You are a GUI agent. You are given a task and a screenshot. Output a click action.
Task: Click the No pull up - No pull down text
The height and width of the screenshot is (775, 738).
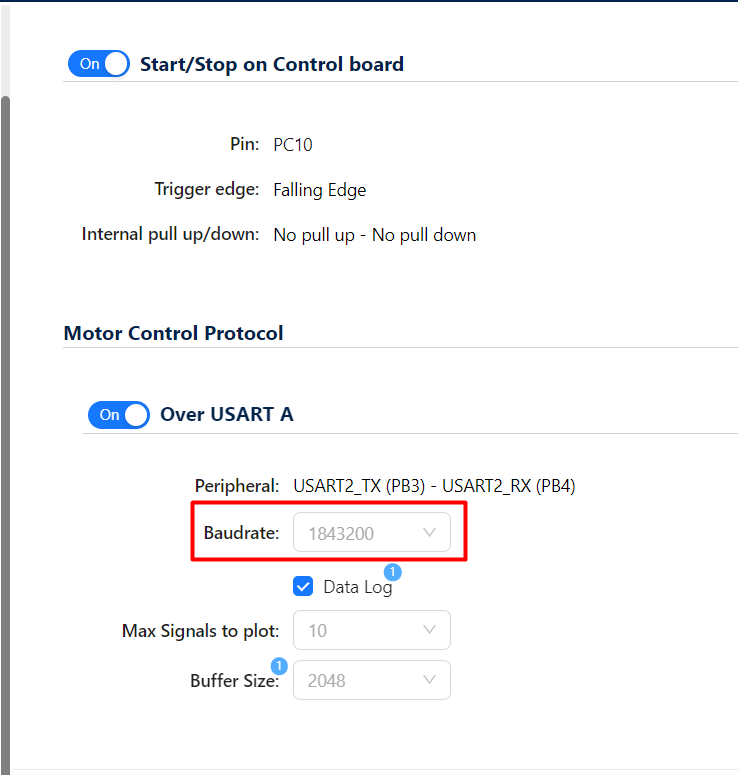pyautogui.click(x=375, y=235)
